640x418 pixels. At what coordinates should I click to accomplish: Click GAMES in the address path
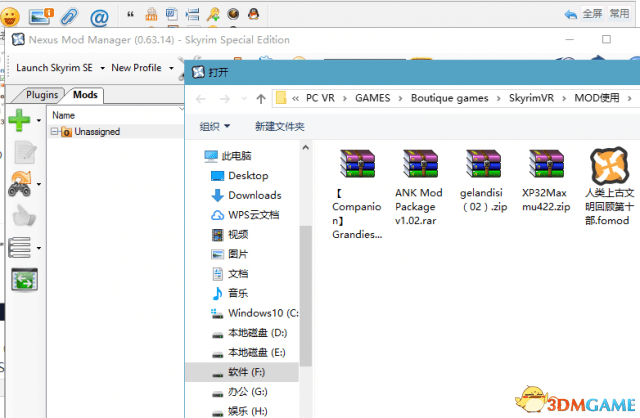point(372,98)
